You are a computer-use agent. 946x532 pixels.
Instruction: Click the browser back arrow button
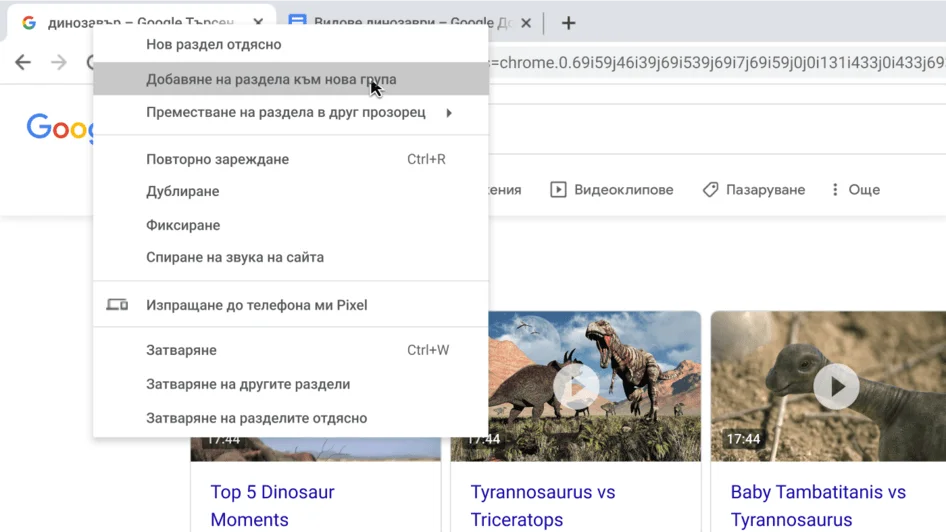point(23,62)
